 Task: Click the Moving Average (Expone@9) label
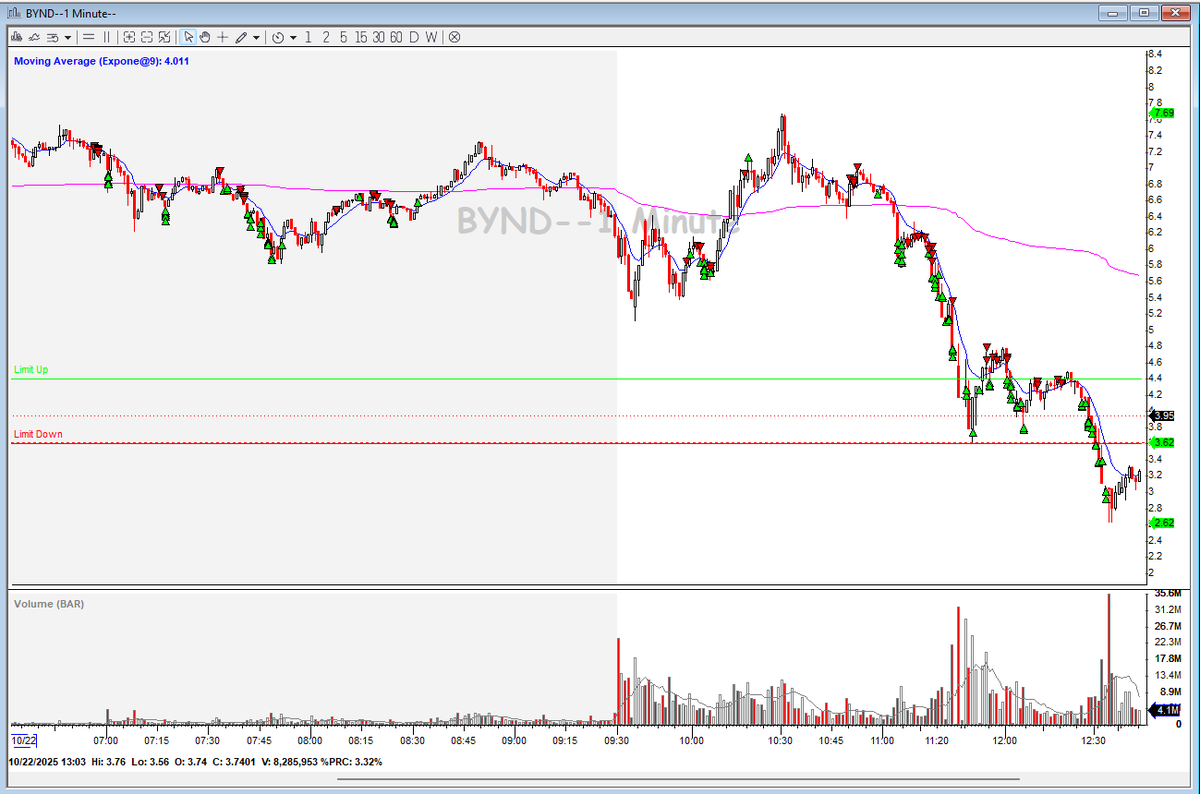point(101,61)
